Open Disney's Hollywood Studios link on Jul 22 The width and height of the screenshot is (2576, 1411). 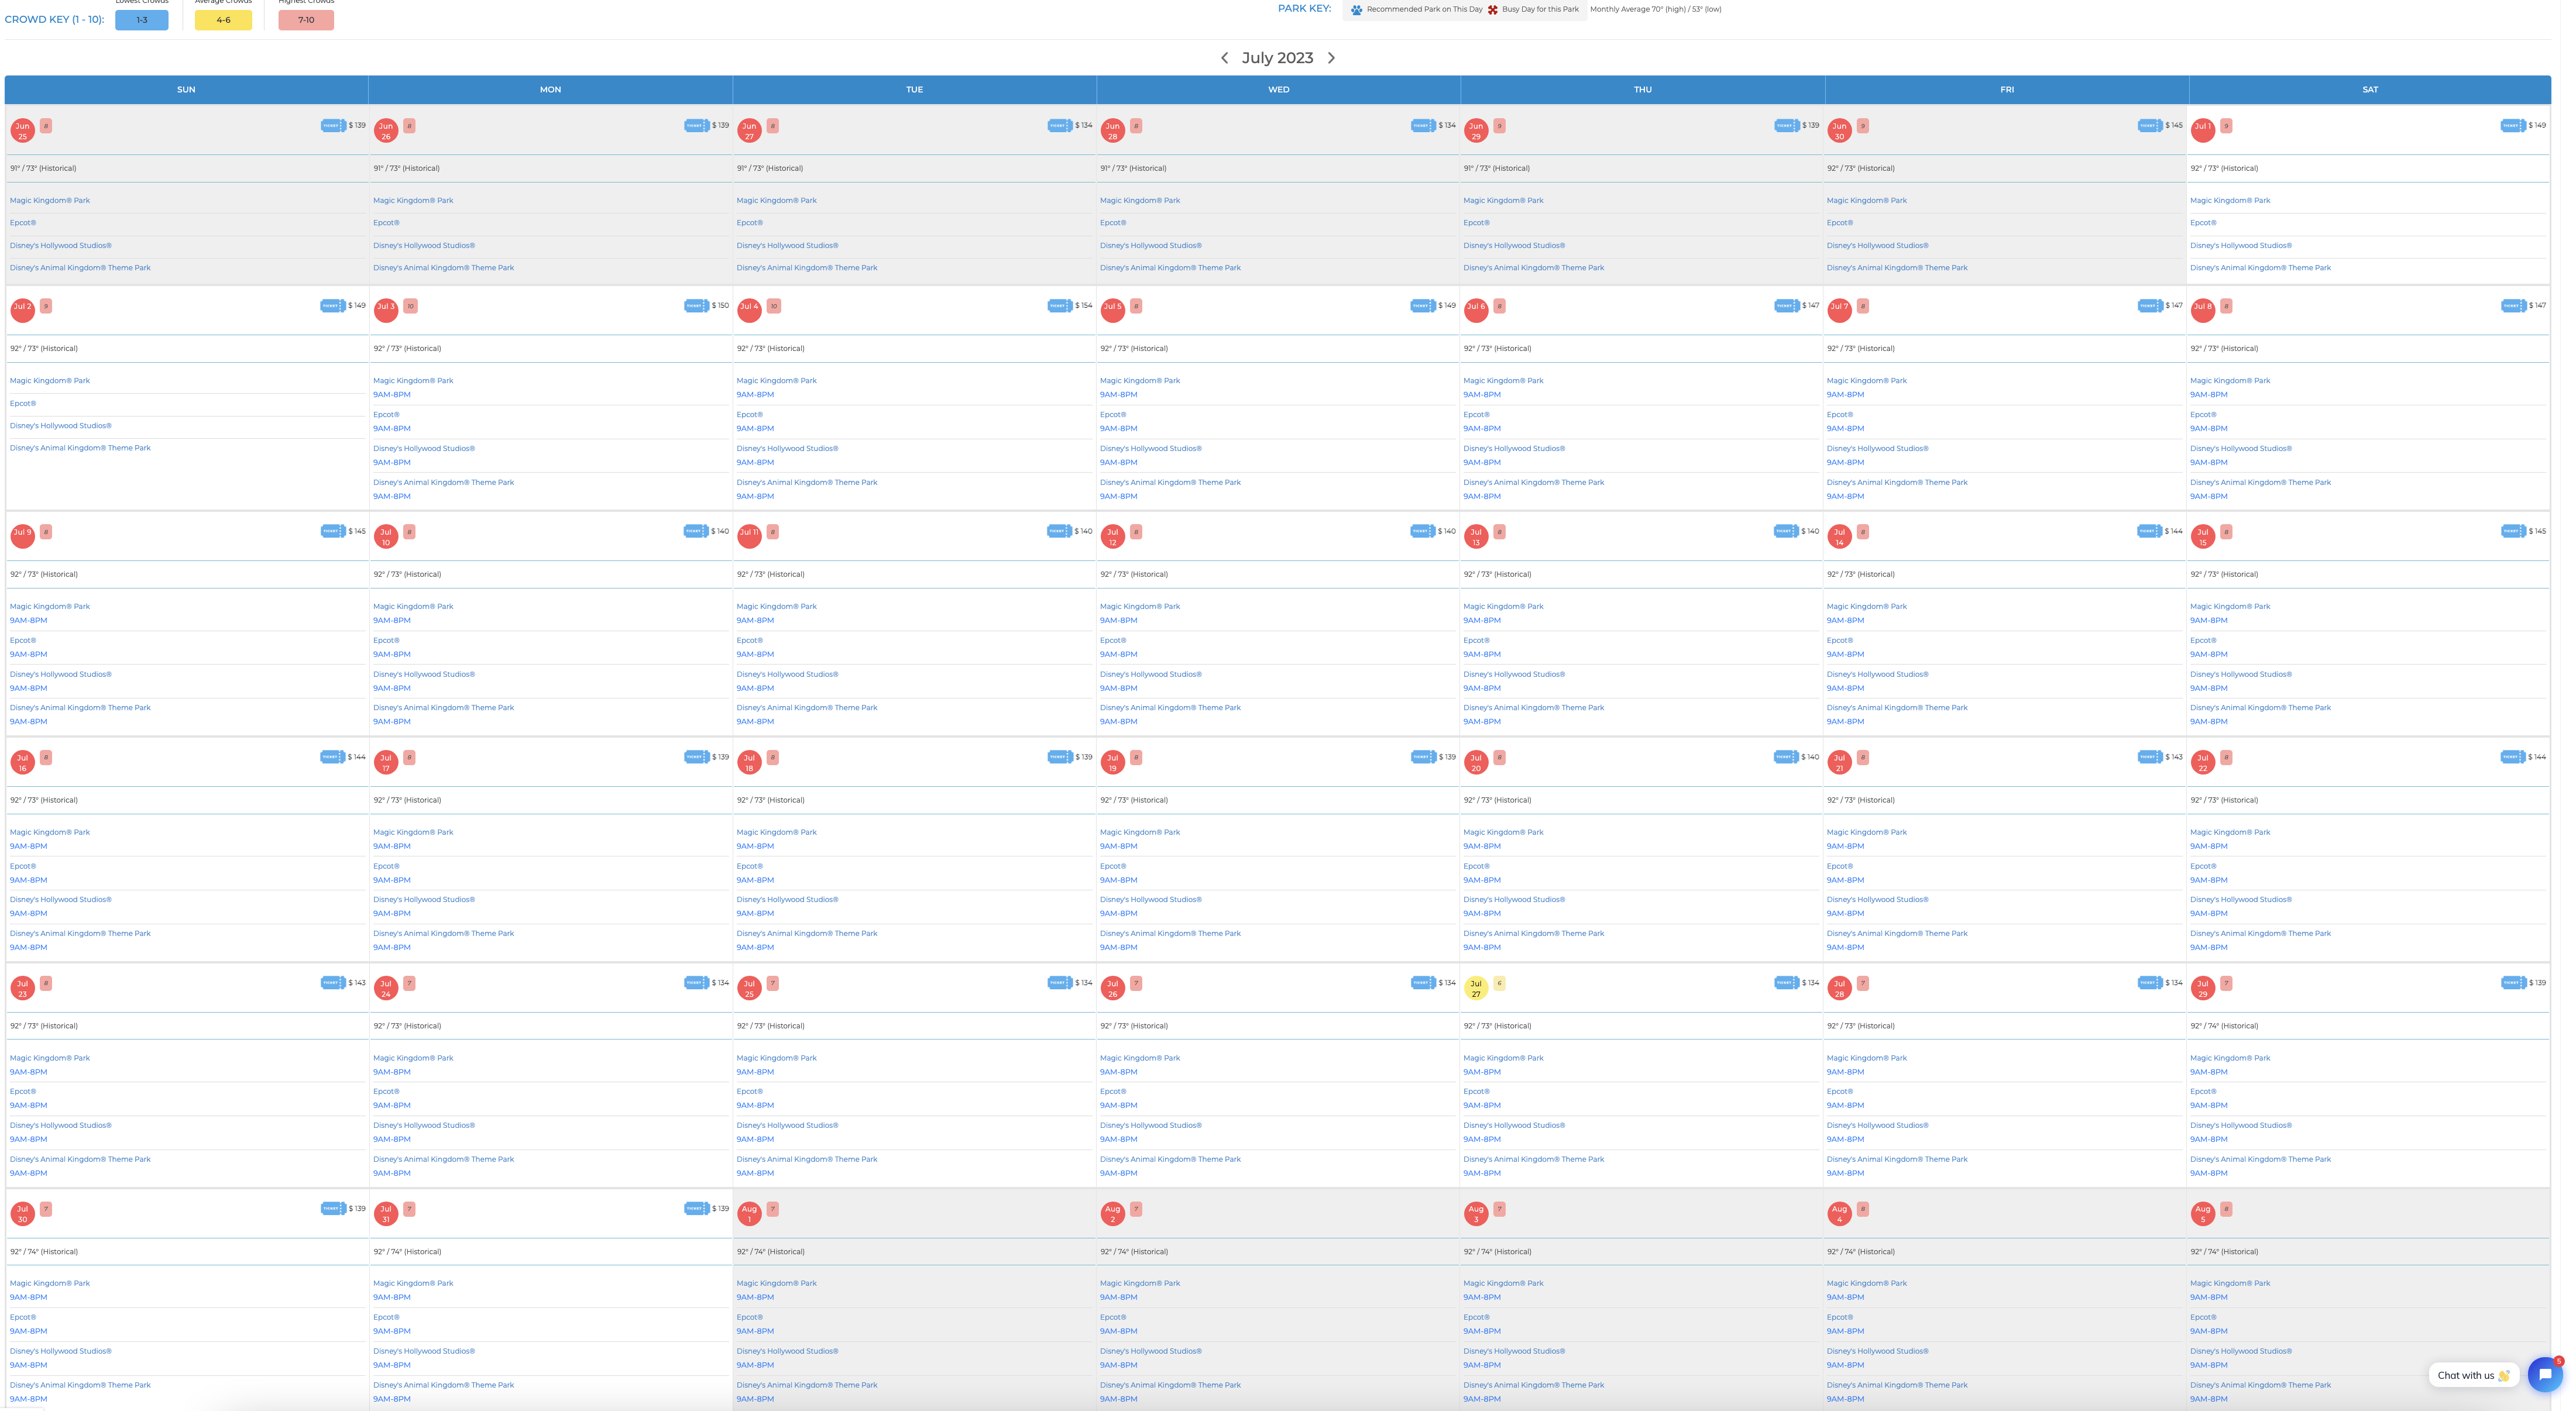(2240, 900)
